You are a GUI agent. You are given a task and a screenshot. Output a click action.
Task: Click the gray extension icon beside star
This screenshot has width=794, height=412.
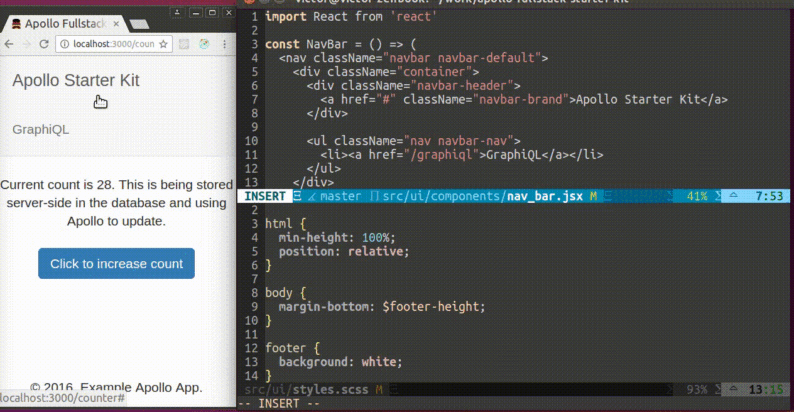tap(184, 44)
